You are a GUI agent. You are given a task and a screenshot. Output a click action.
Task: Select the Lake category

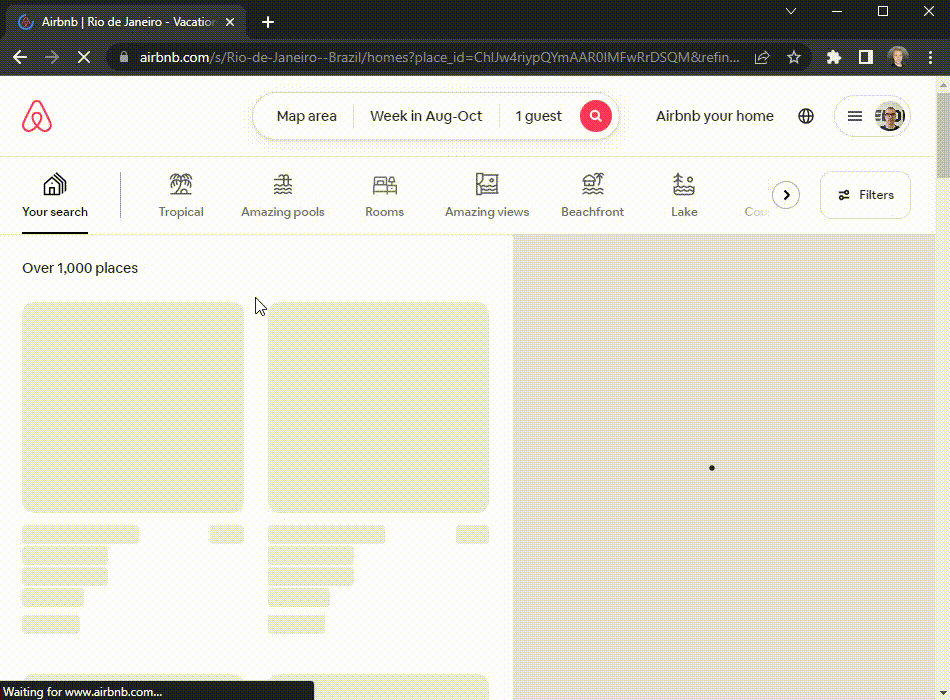684,196
